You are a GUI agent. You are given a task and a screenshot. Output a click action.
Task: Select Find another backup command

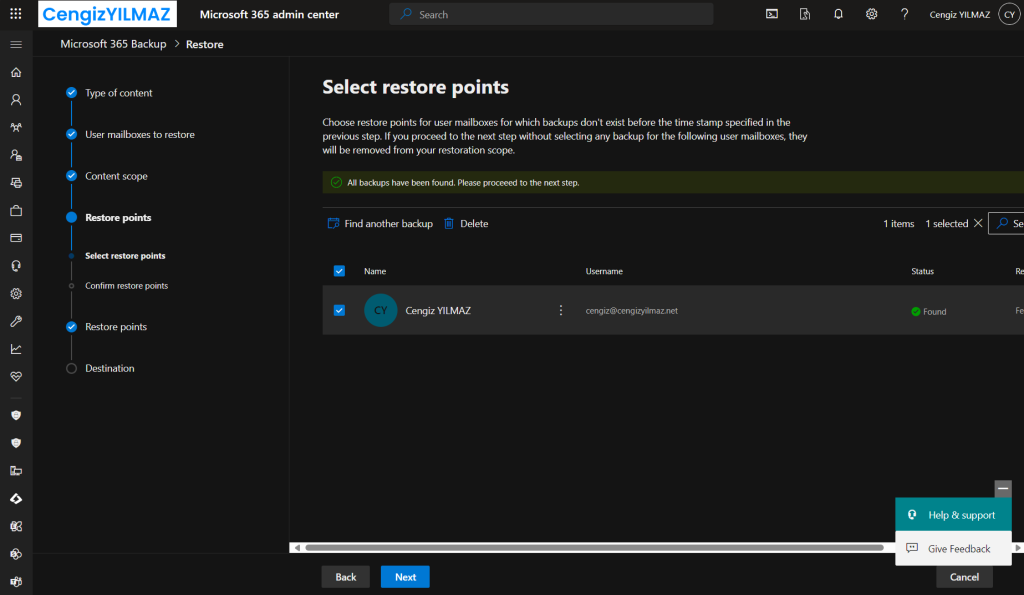click(x=380, y=224)
